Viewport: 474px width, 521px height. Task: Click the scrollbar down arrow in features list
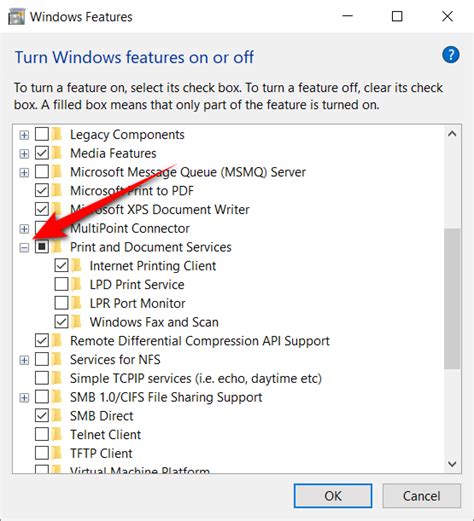coord(452,464)
